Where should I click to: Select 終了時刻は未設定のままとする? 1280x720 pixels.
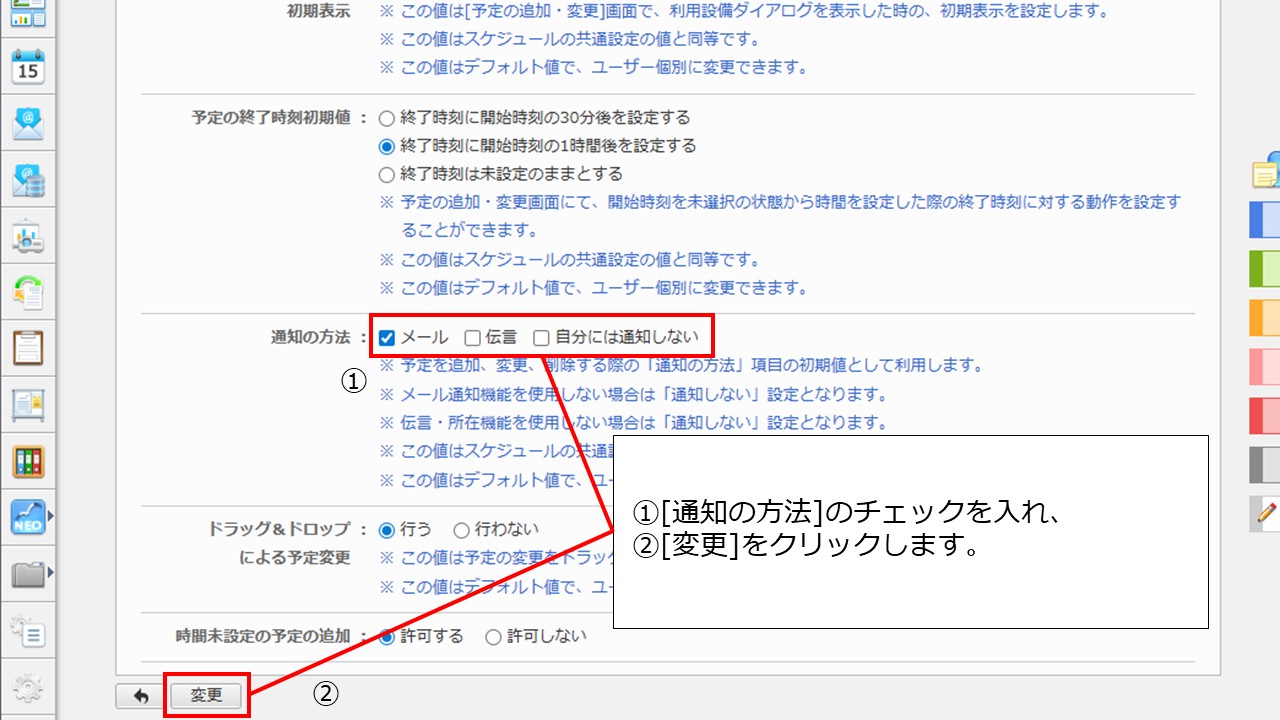pos(387,175)
